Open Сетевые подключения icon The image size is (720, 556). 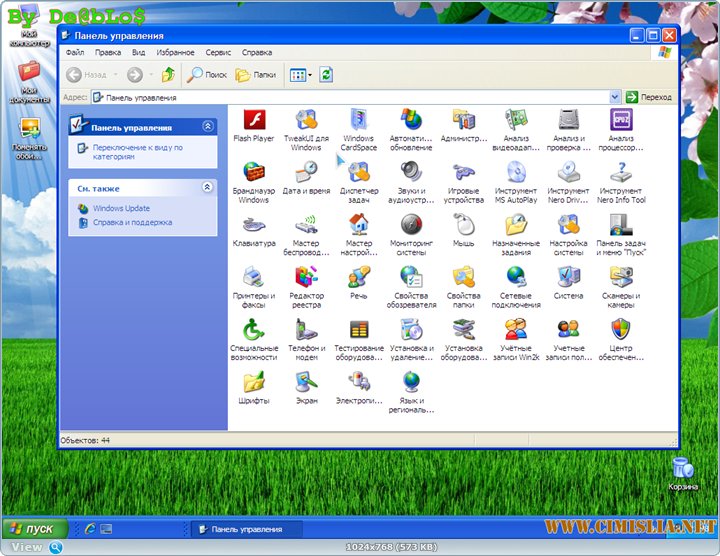point(516,277)
